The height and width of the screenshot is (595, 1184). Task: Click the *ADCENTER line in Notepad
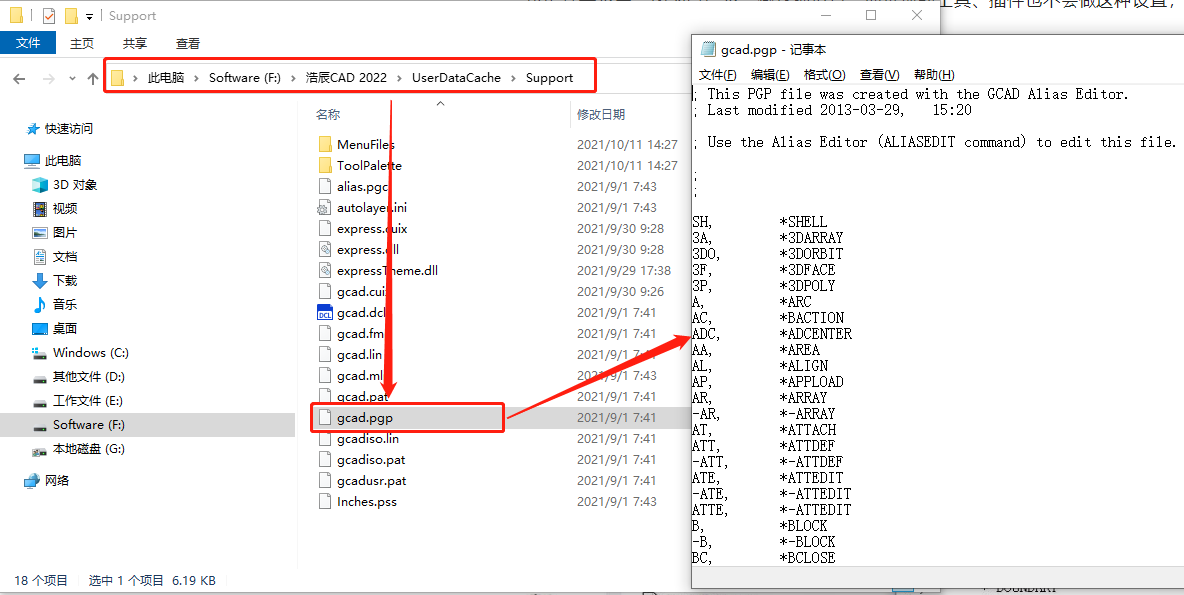pos(816,334)
